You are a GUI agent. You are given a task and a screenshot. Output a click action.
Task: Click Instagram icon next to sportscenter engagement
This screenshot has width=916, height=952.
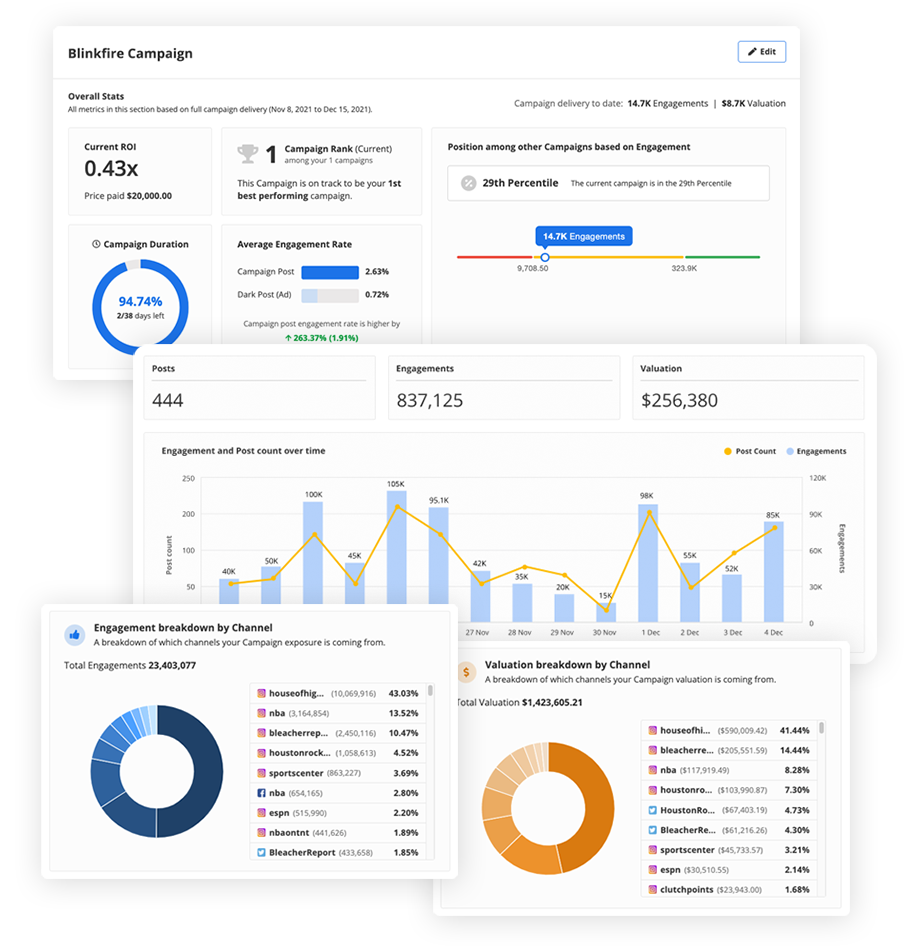261,773
